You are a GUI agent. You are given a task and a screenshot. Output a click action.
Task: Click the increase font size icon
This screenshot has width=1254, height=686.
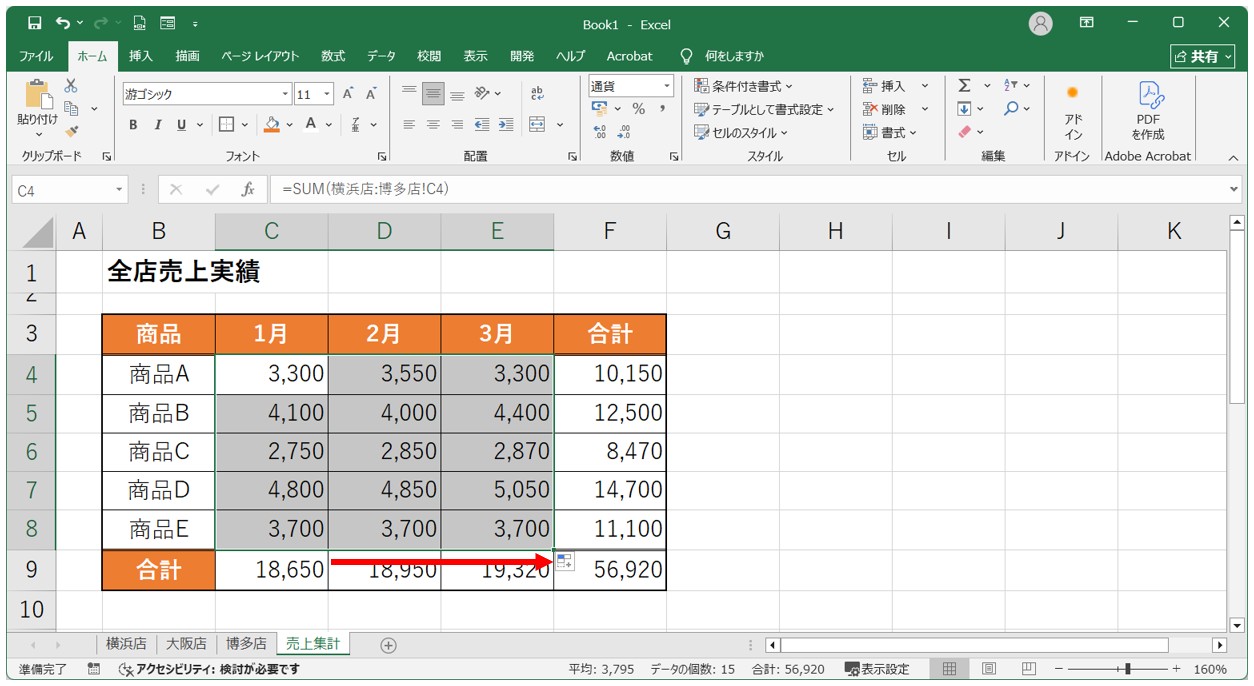348,94
